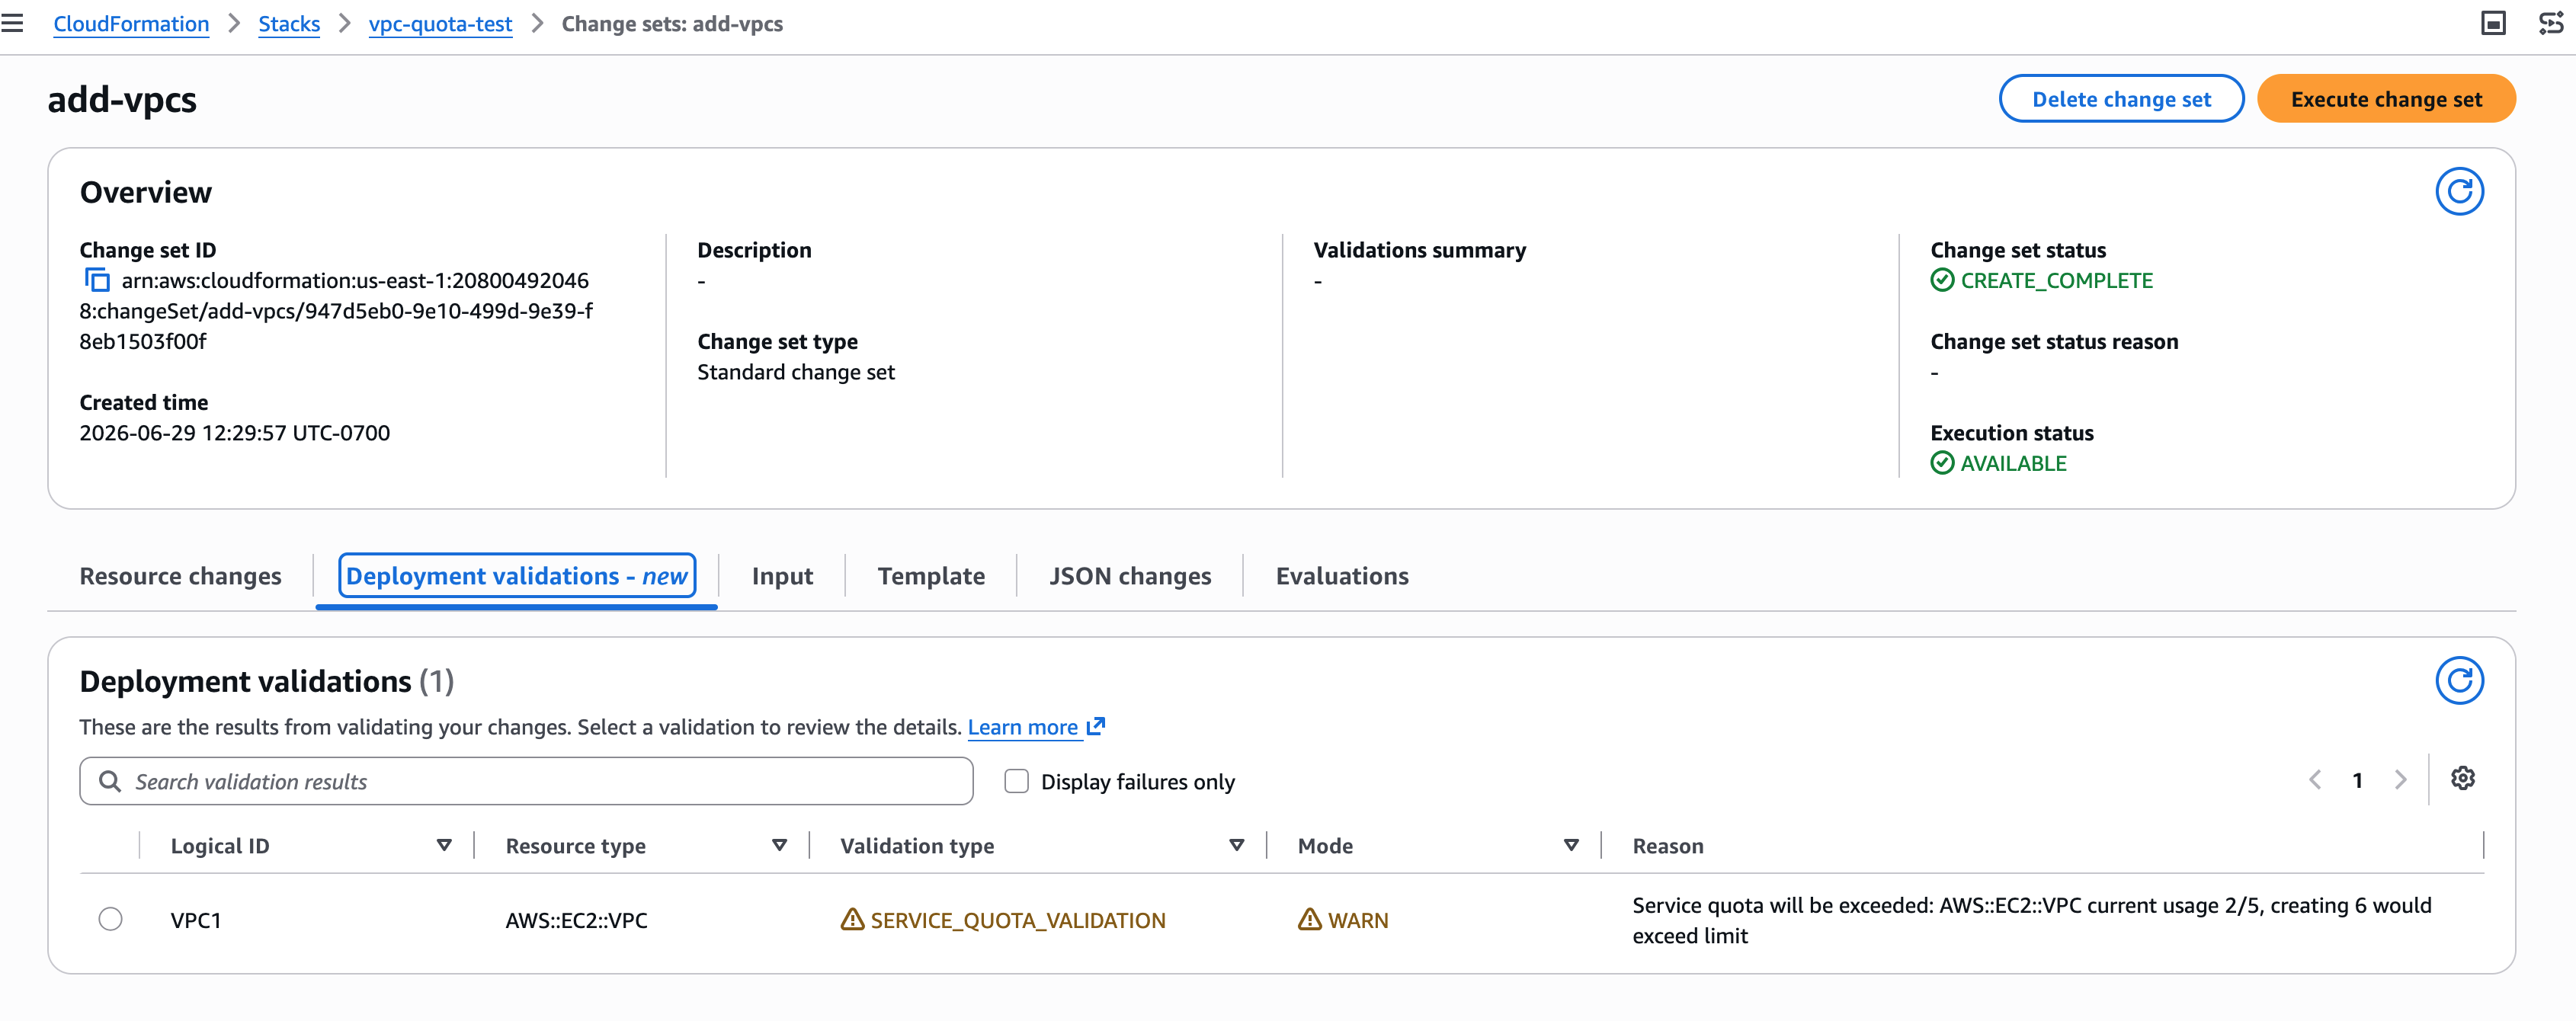Select the VPC1 validation row radio
Viewport: 2576px width, 1021px height.
(x=110, y=918)
